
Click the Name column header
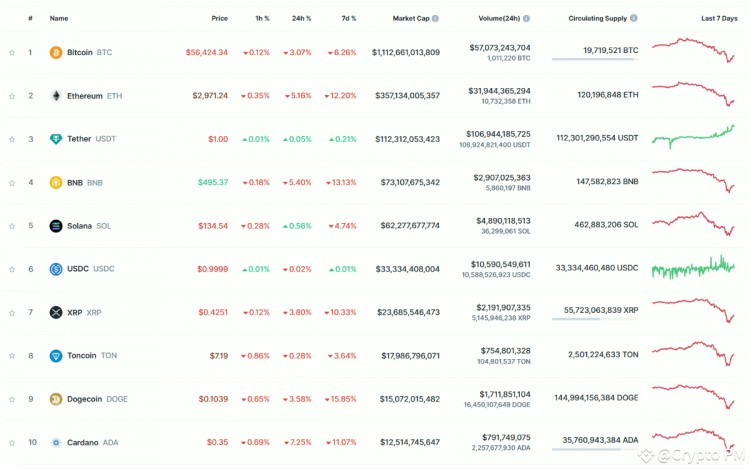(59, 18)
